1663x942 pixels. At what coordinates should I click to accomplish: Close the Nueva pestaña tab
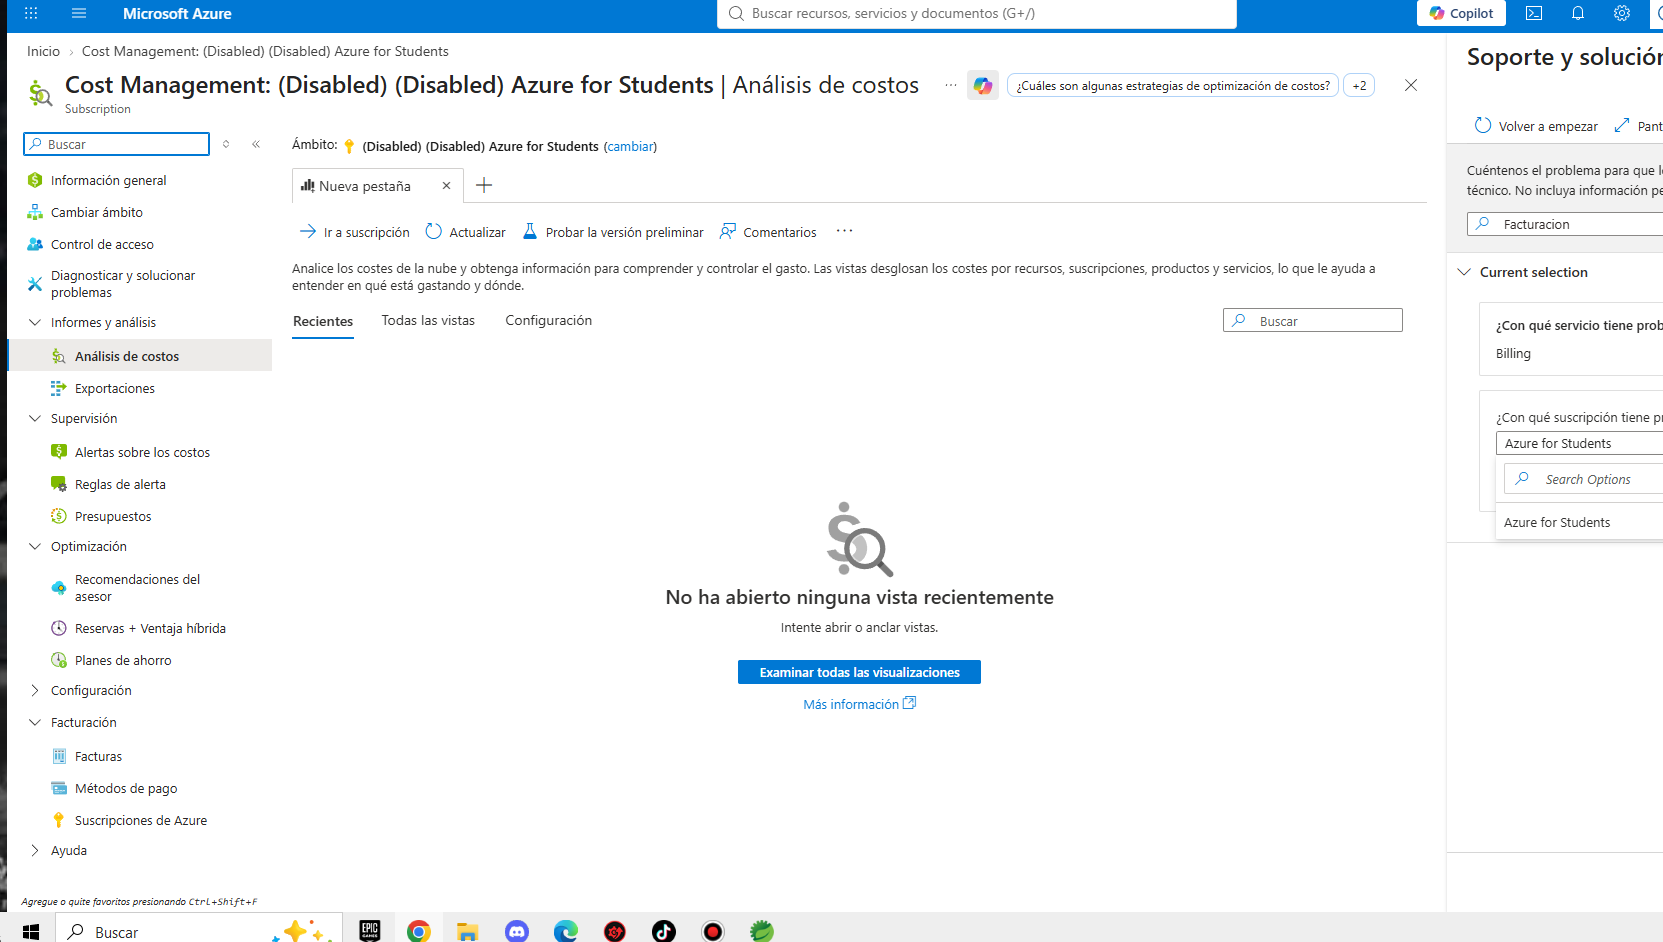click(446, 186)
